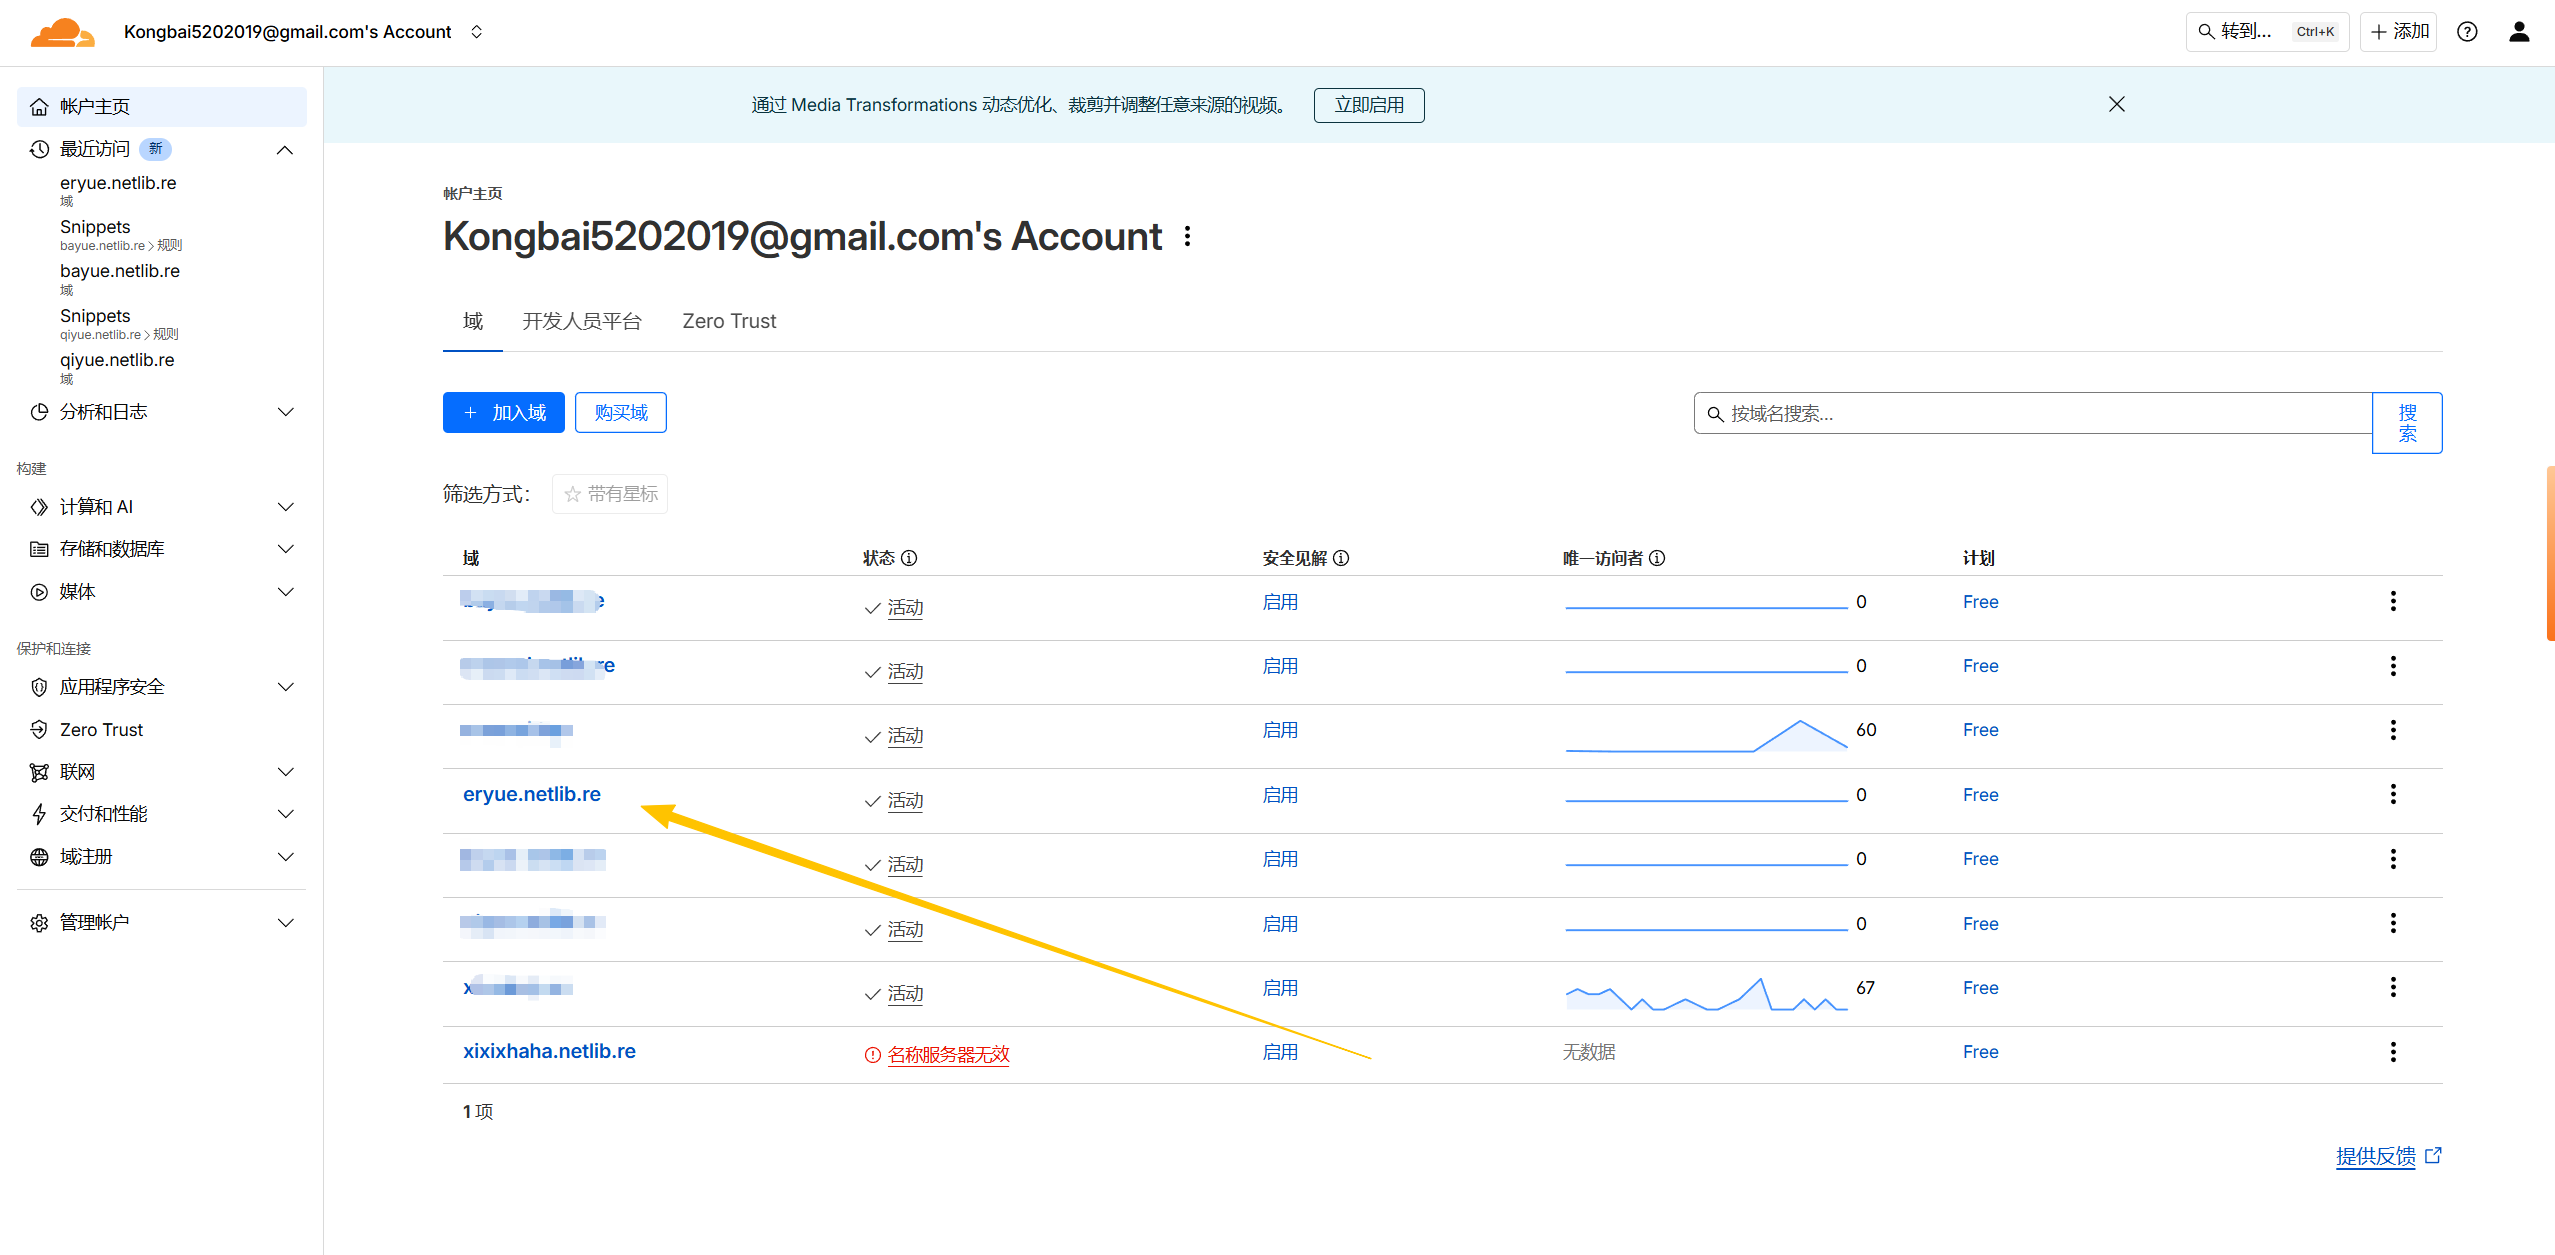Open the help question mark icon
The image size is (2555, 1255).
click(x=2467, y=32)
